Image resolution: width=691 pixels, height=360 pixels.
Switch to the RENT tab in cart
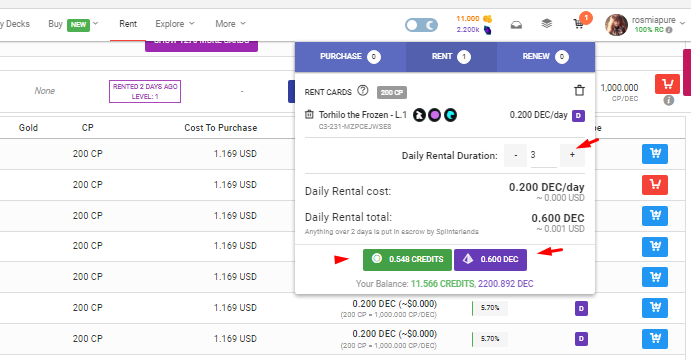point(451,56)
